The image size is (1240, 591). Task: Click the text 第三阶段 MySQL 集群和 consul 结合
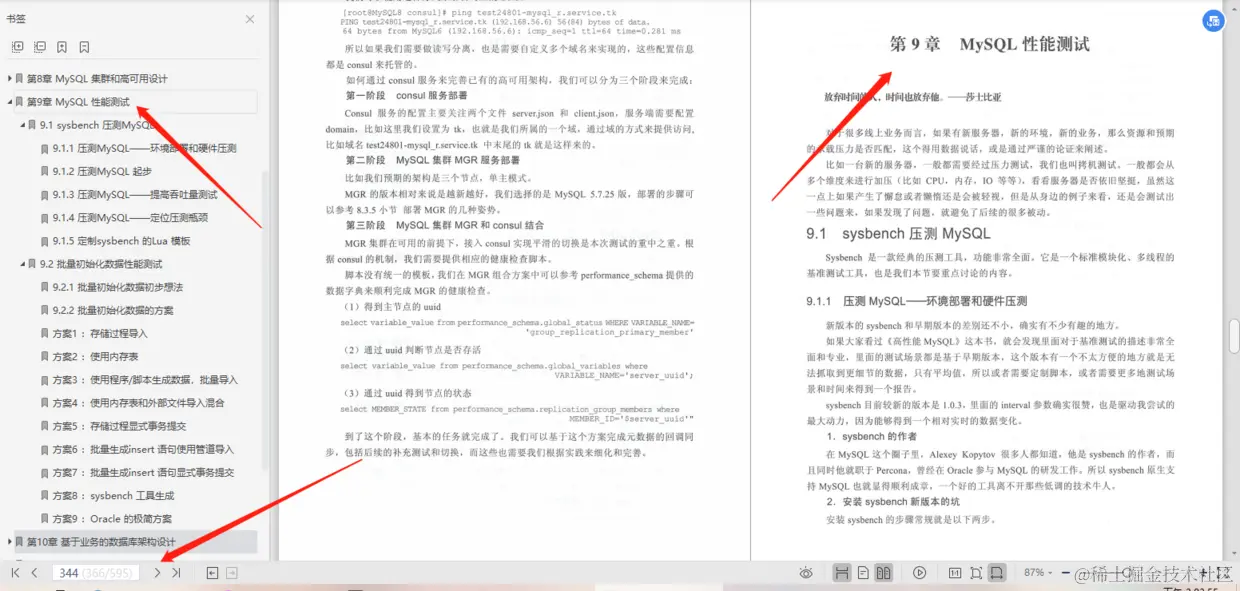click(x=444, y=226)
